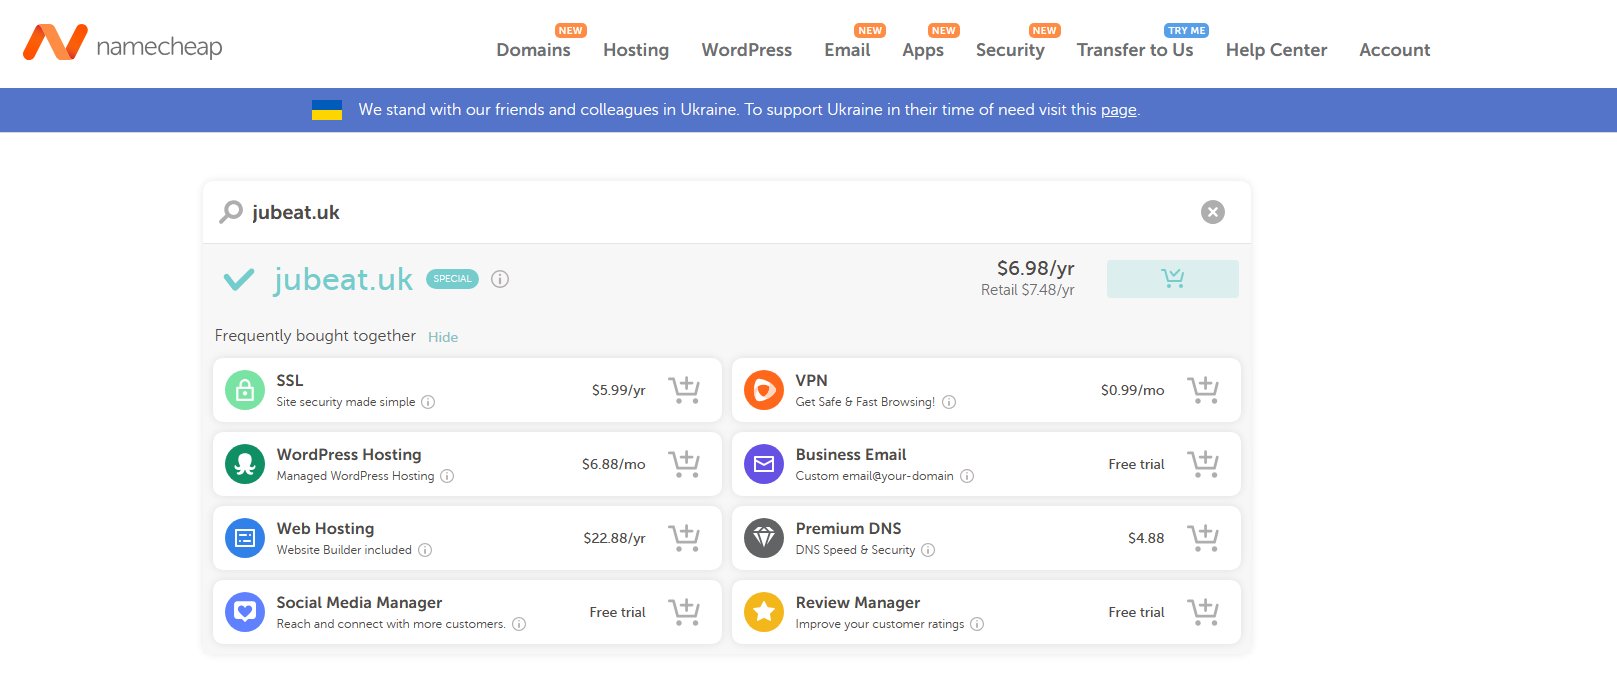Add jubeat.uk domain to cart
This screenshot has width=1617, height=674.
1172,279
